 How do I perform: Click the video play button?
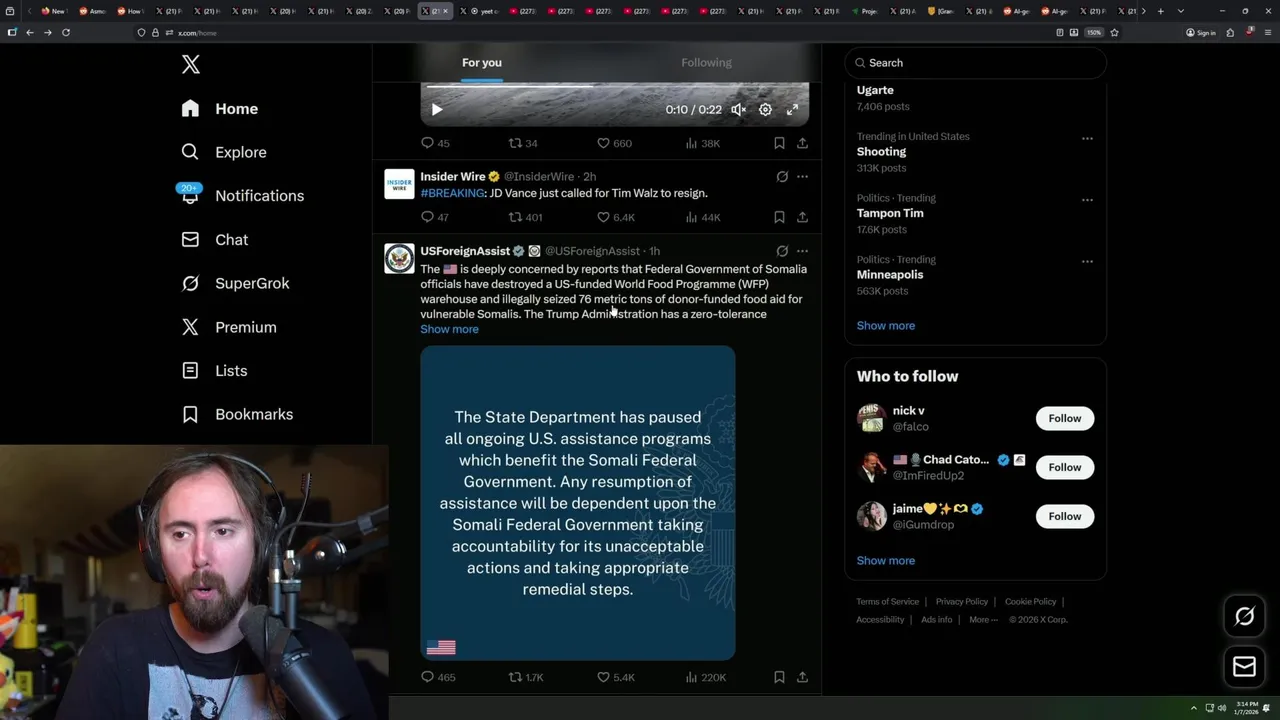[436, 110]
